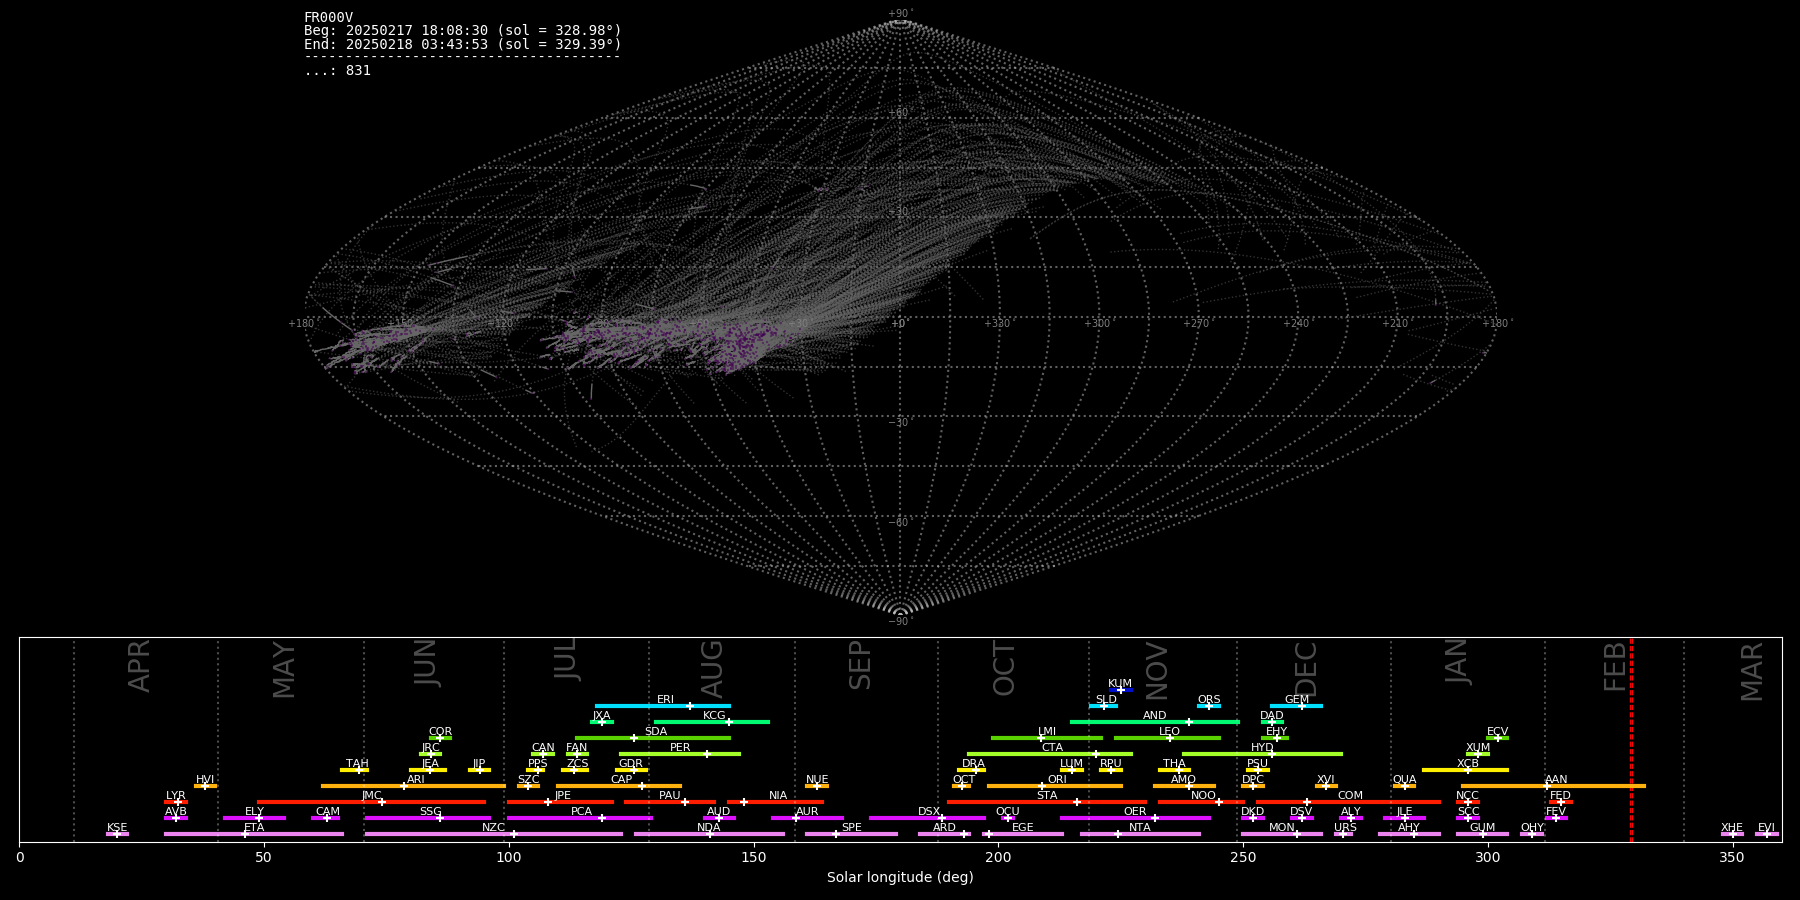Viewport: 1800px width, 900px height.
Task: Click the NOO shower label
Action: click(1203, 795)
